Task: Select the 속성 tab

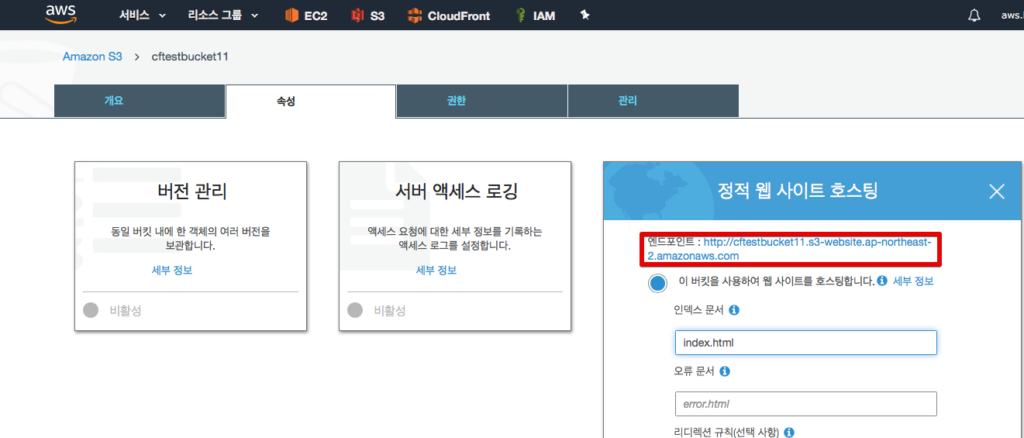Action: (311, 102)
